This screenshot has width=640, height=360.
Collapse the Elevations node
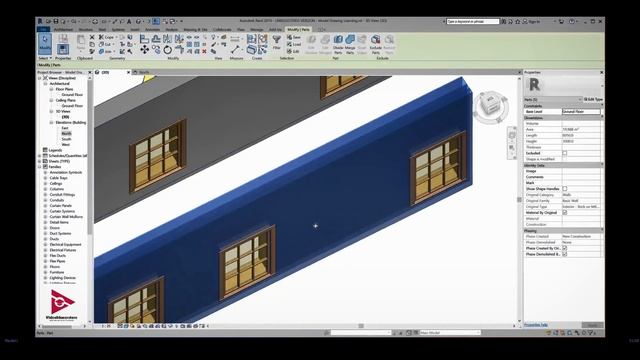point(51,122)
